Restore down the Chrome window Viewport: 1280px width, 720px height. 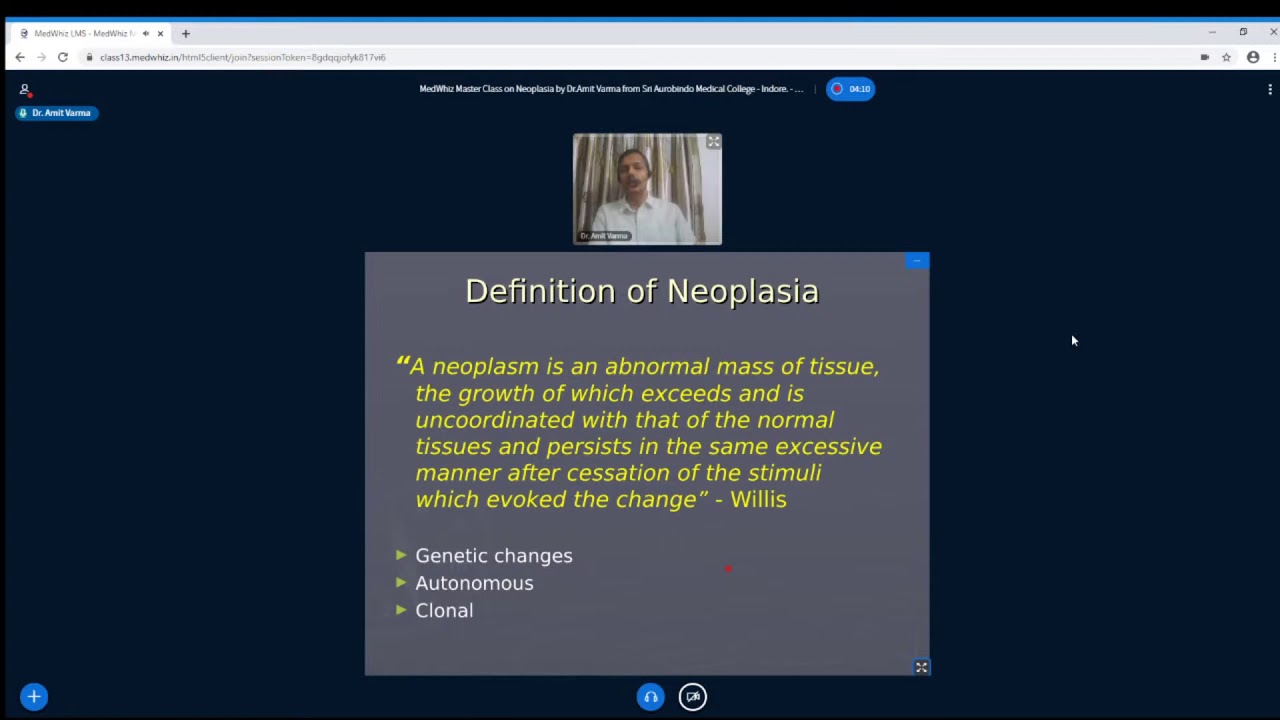(1243, 32)
